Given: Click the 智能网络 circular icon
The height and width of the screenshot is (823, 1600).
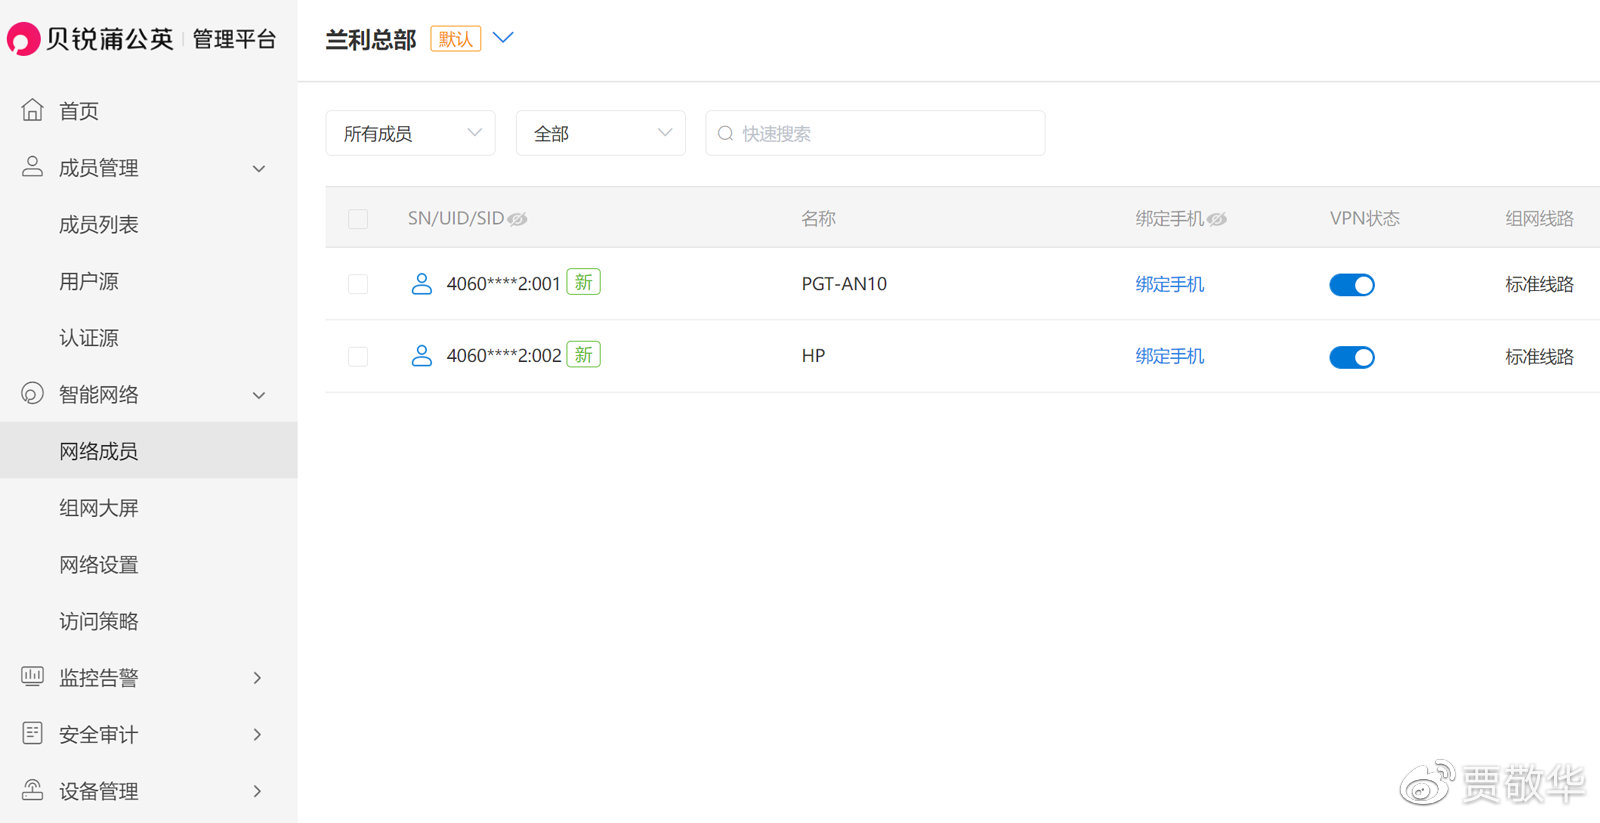Looking at the screenshot, I should tap(32, 393).
